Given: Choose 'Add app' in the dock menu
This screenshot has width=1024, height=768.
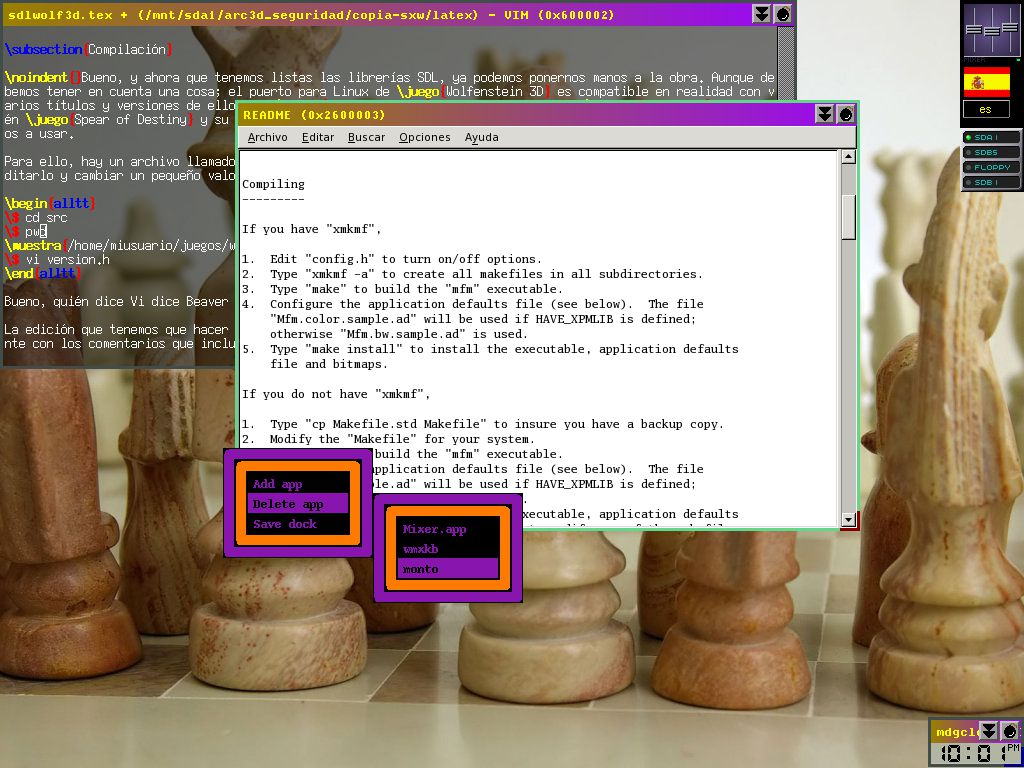Looking at the screenshot, I should 298,484.
